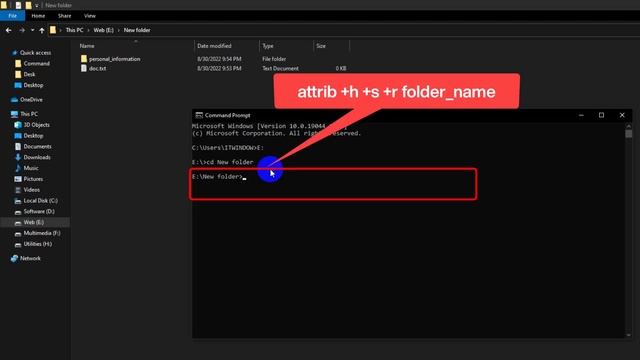Click the Command Prompt title bar icon
The width and height of the screenshot is (640, 360).
[199, 115]
